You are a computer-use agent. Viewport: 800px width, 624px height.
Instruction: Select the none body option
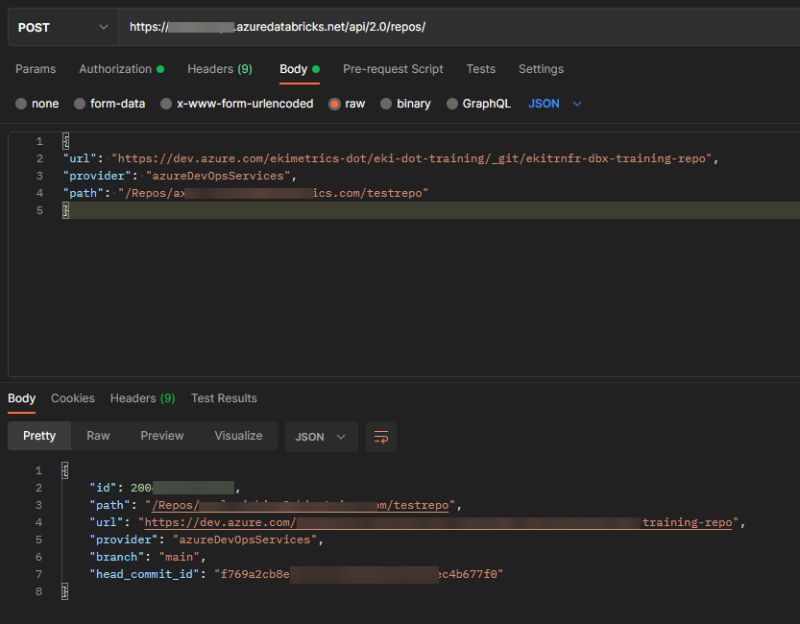pos(38,103)
